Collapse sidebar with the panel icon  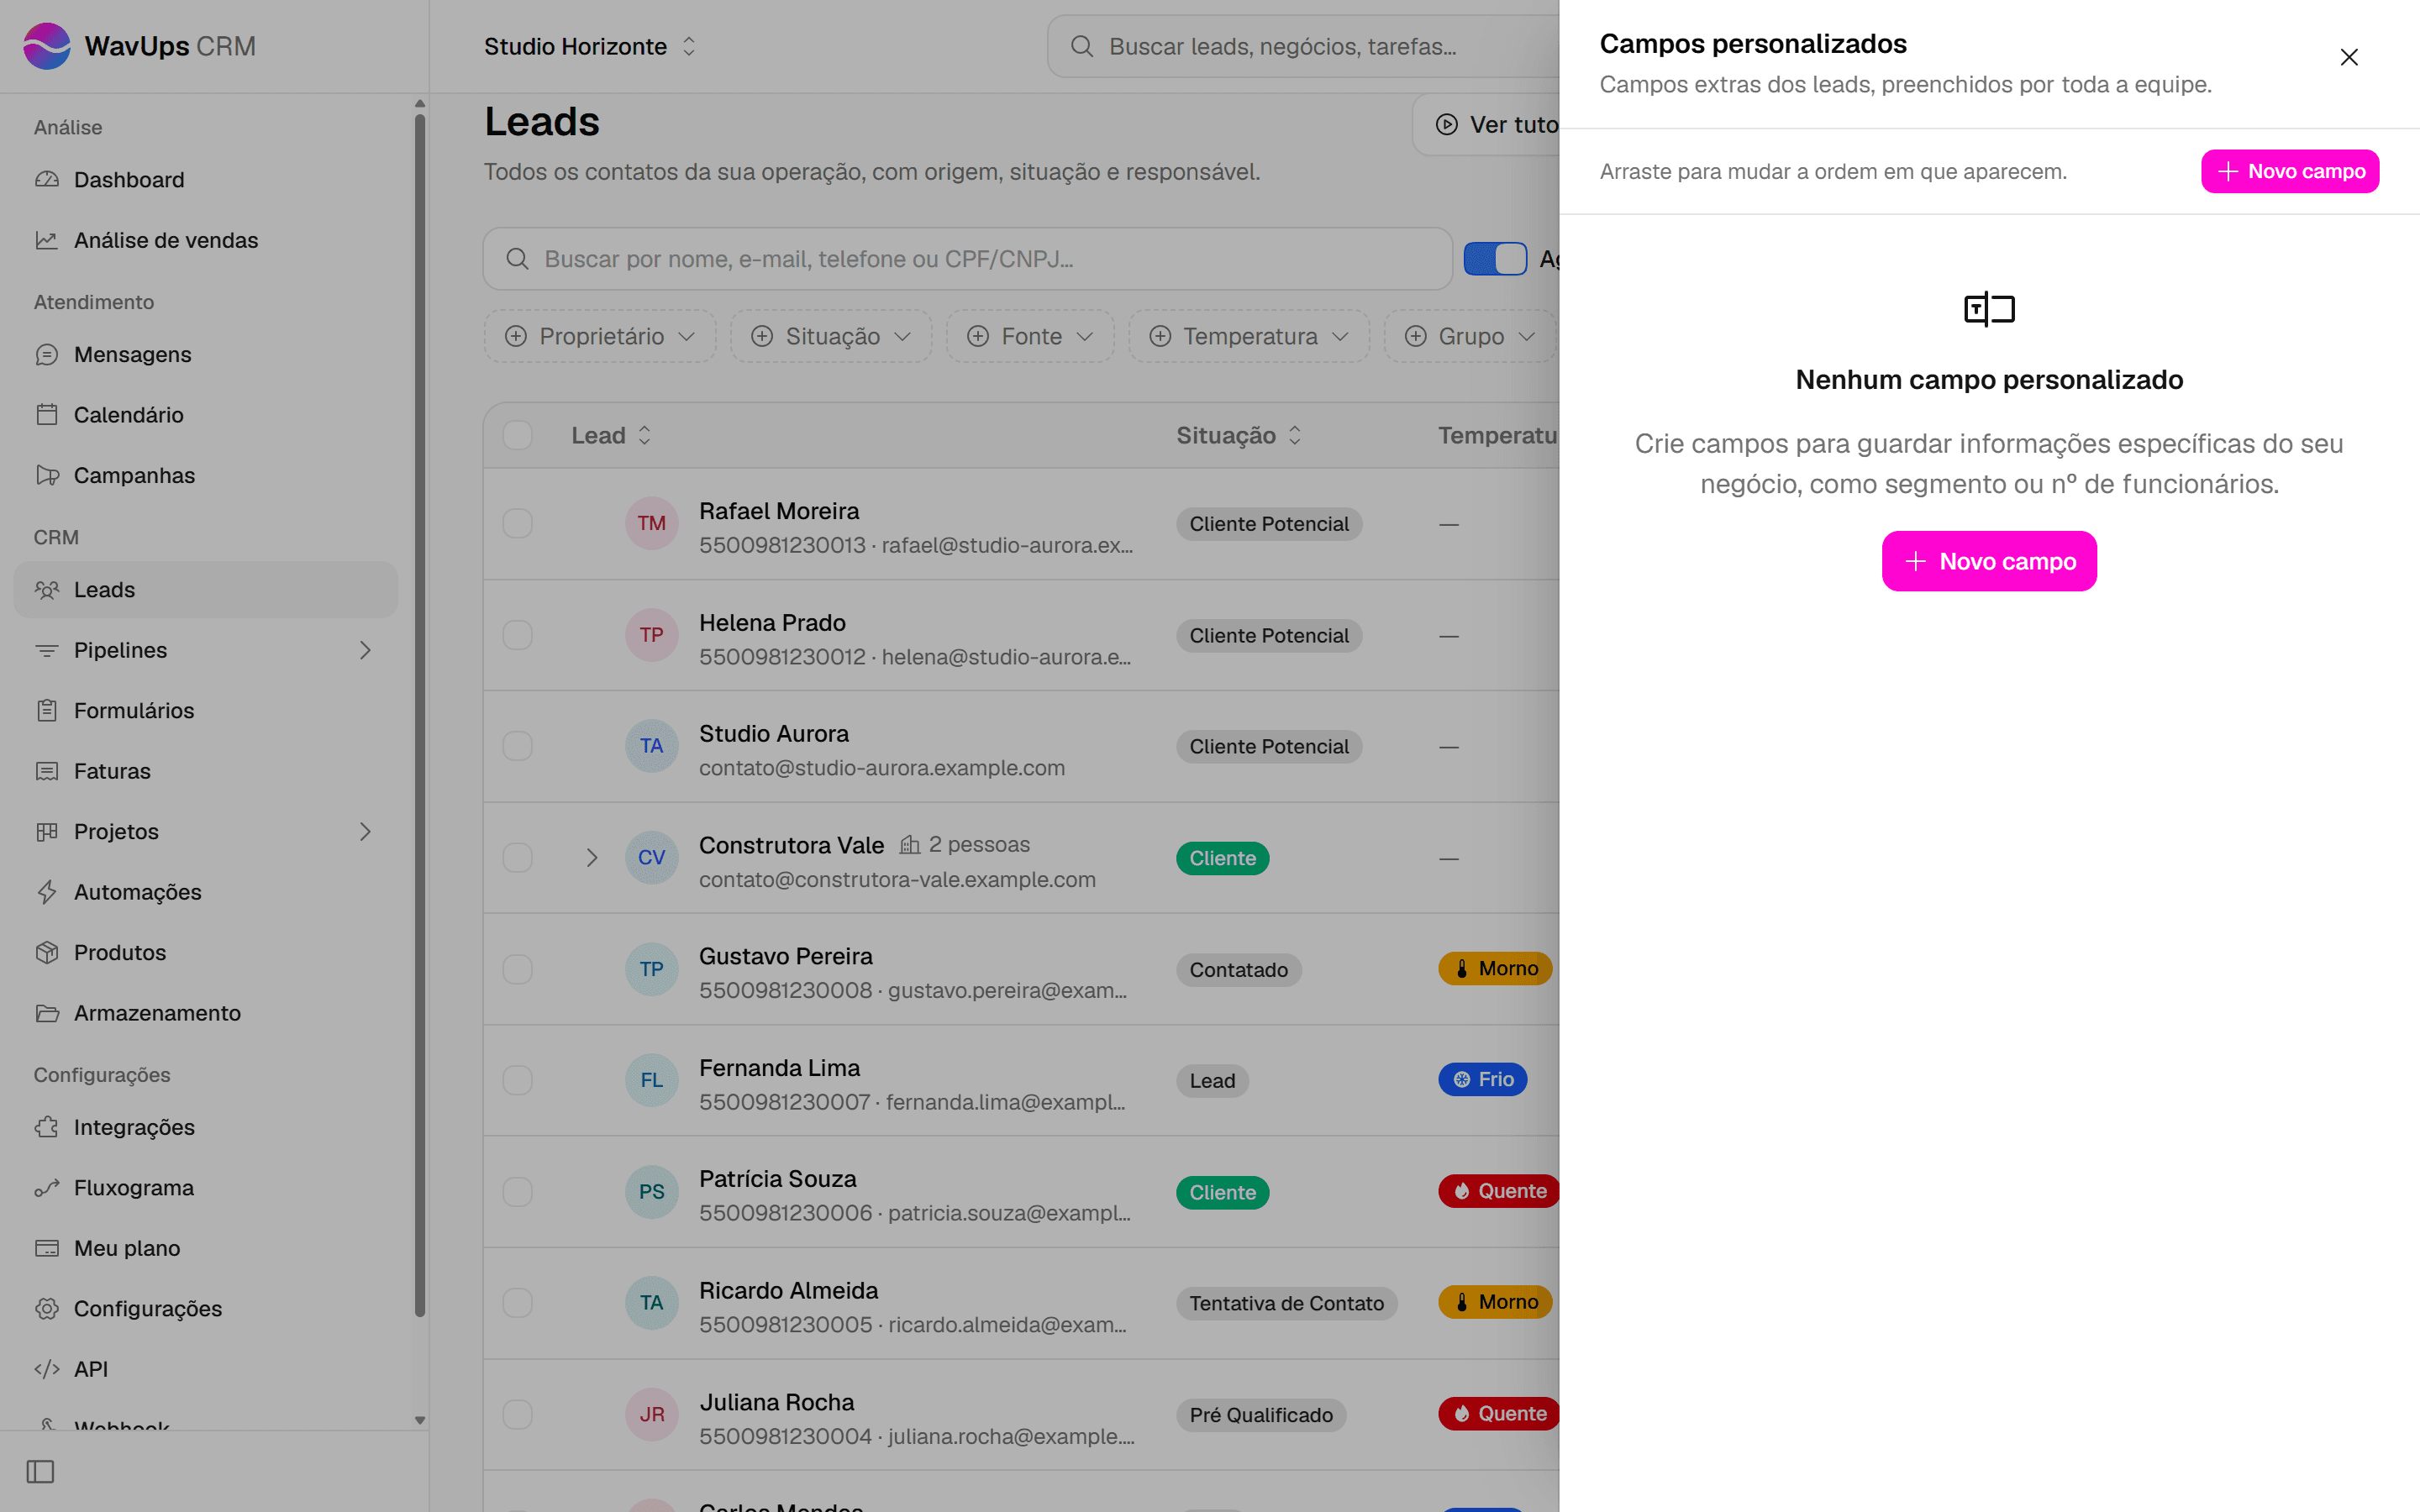point(40,1471)
